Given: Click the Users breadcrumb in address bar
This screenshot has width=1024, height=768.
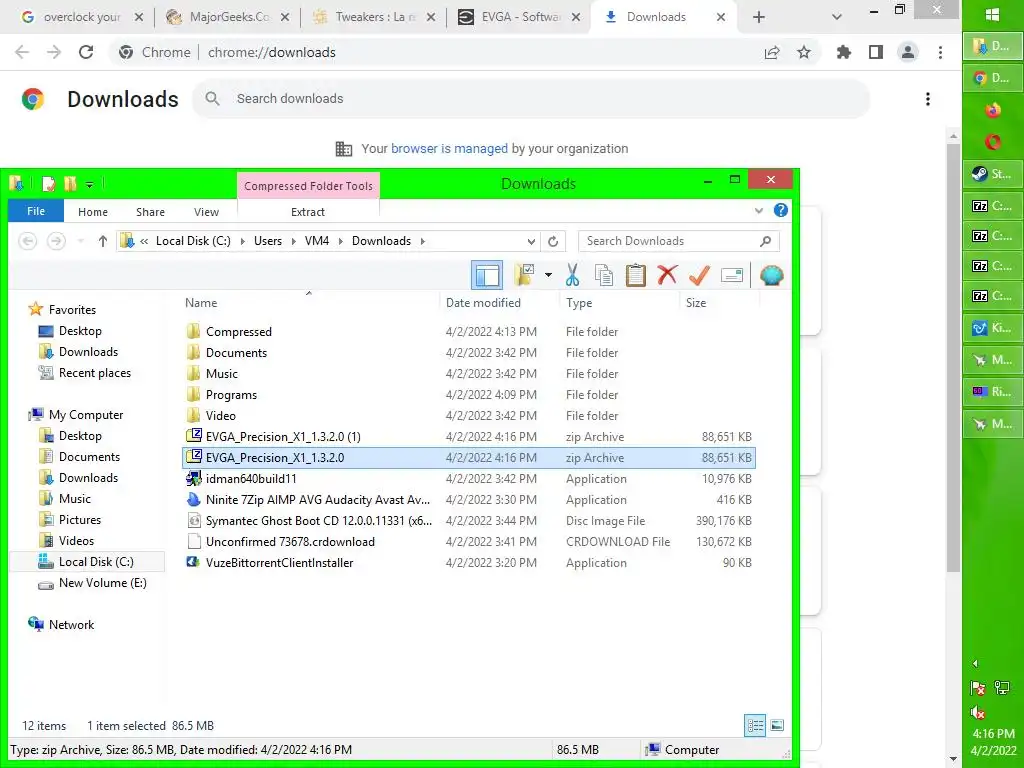Looking at the screenshot, I should [268, 241].
